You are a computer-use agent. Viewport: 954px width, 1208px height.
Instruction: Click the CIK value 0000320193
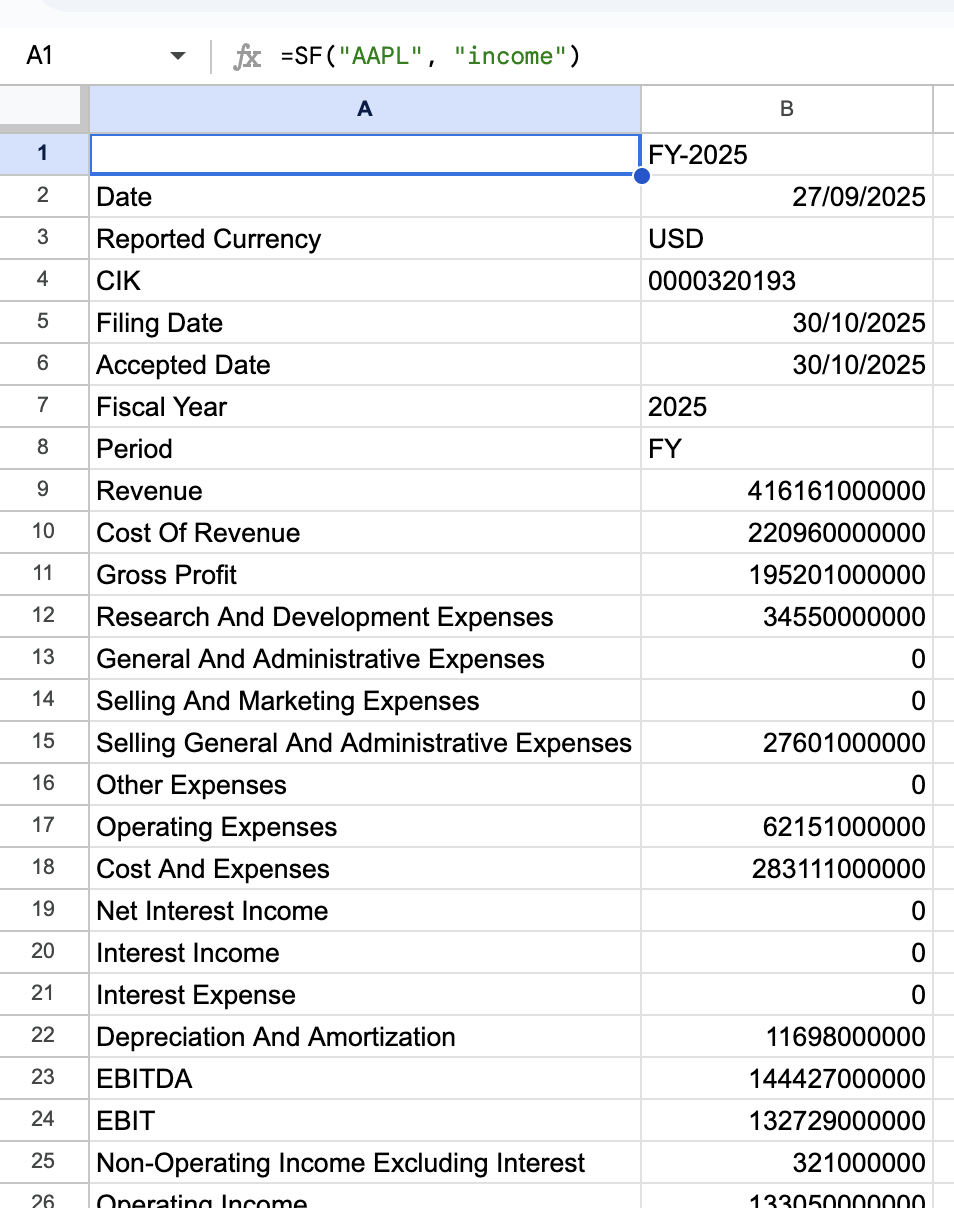pos(786,280)
